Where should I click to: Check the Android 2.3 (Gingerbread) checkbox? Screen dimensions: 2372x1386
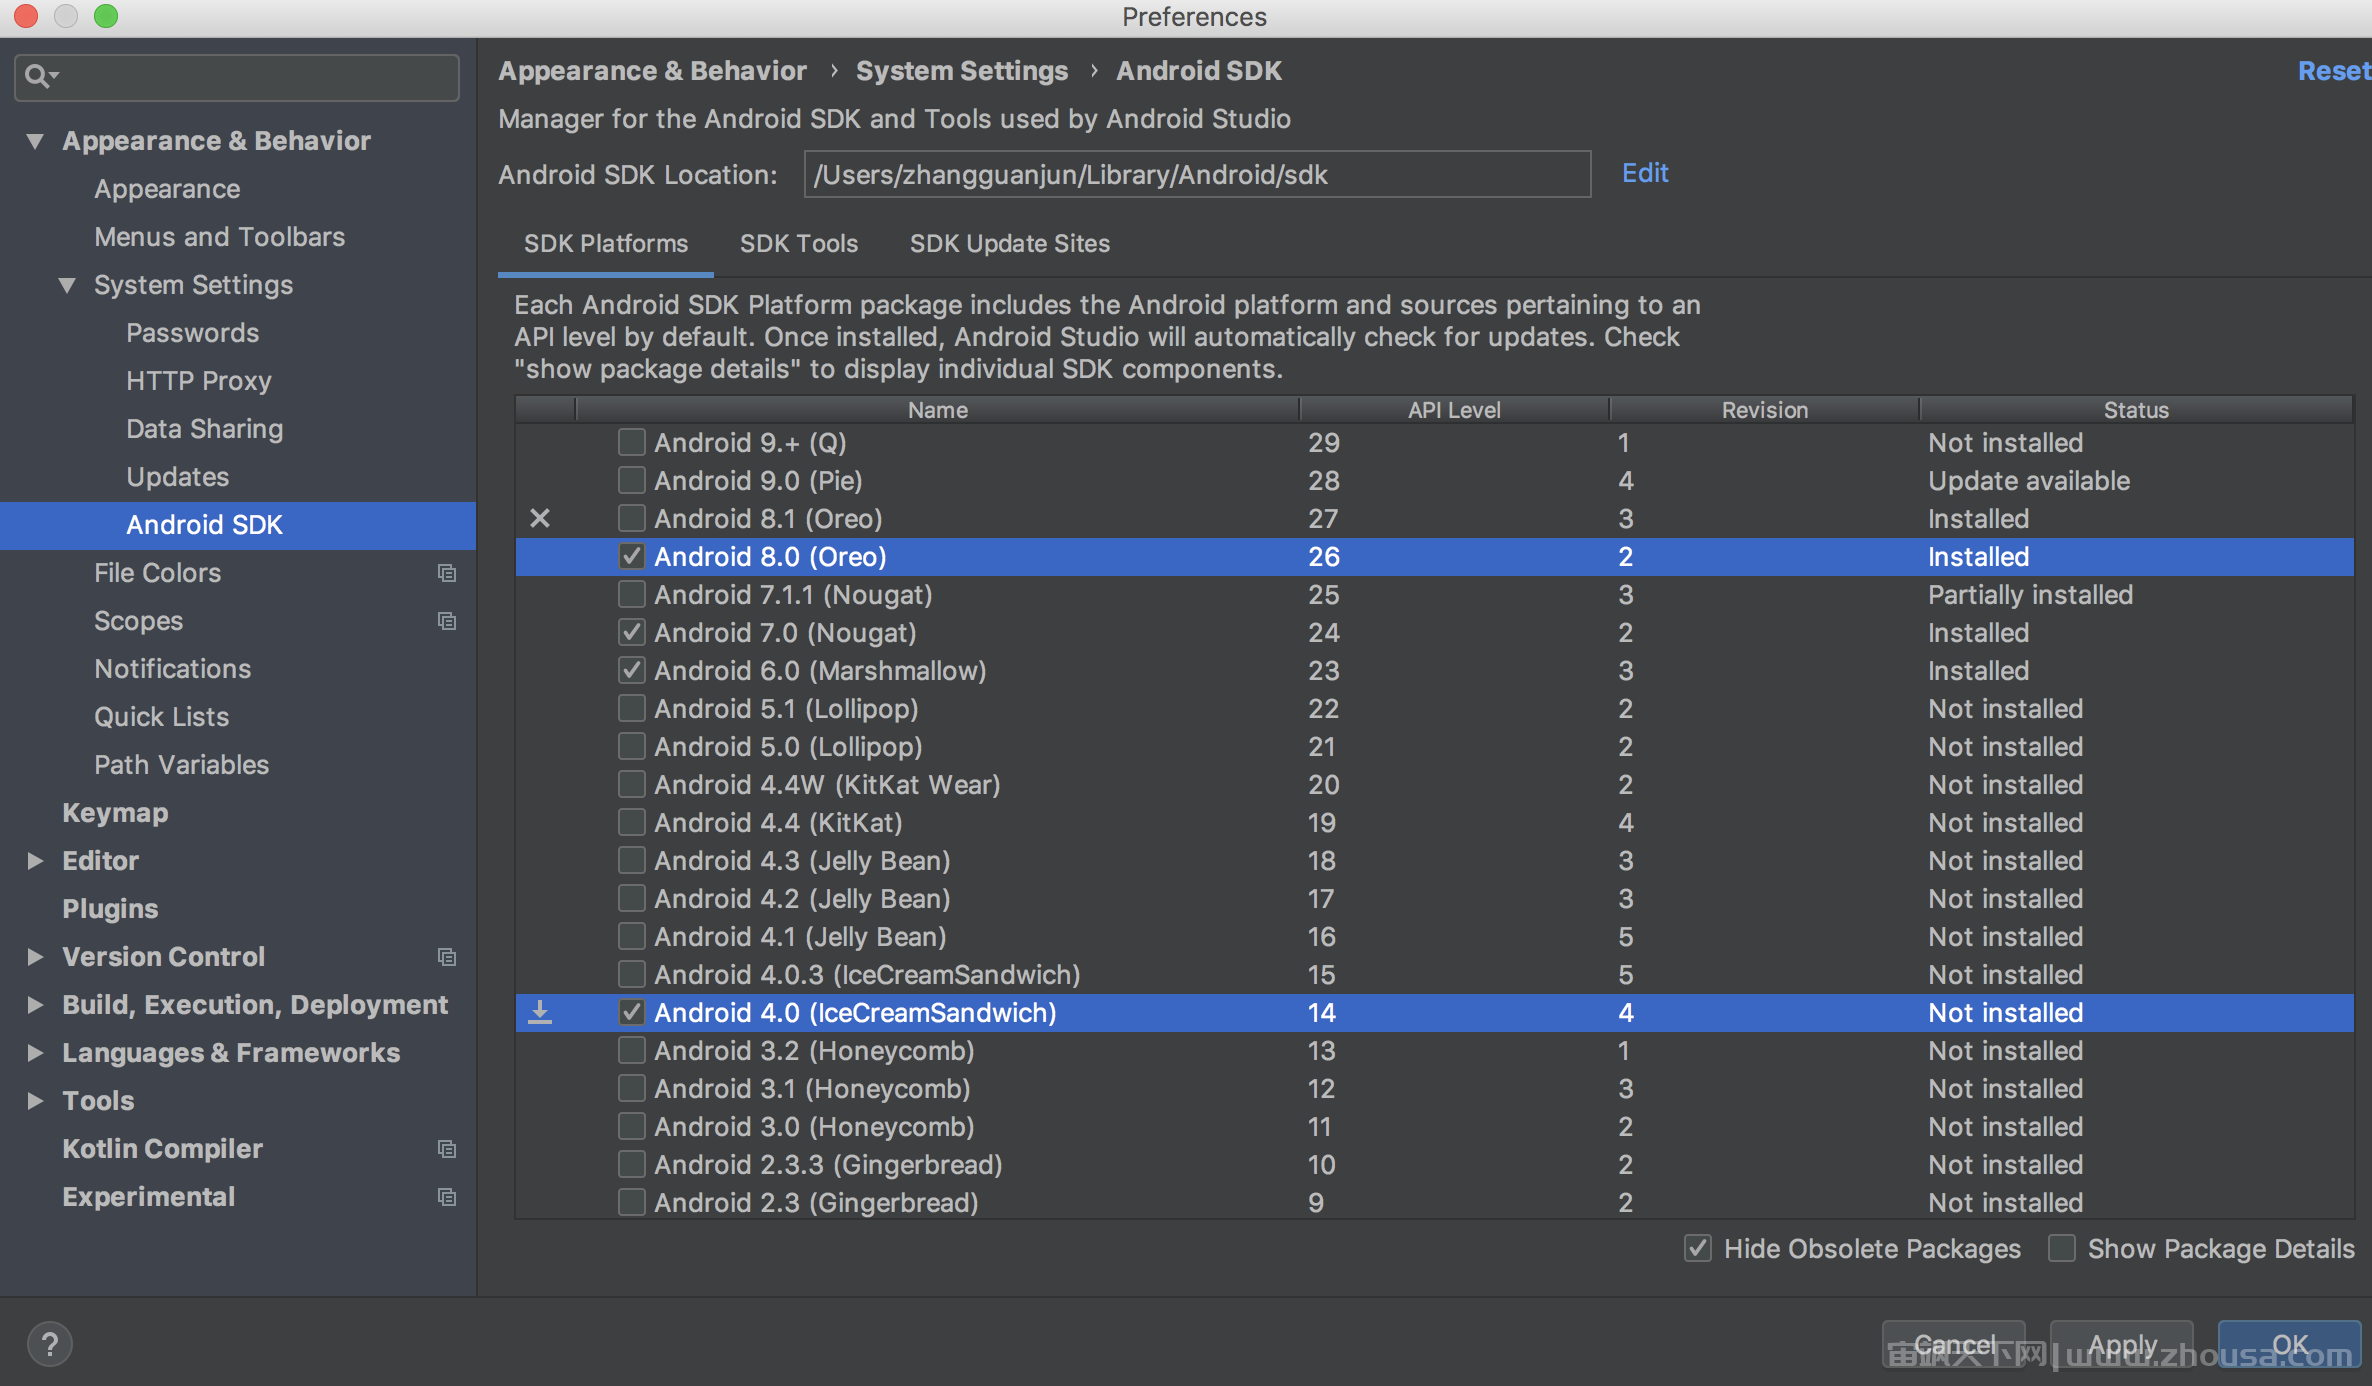pos(631,1202)
